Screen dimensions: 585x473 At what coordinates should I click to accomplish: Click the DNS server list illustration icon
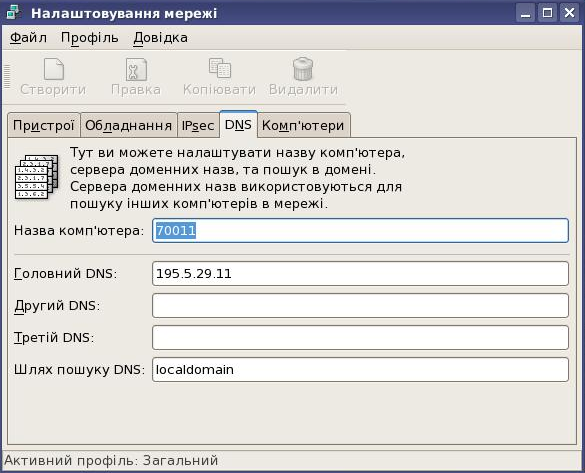pos(37,177)
